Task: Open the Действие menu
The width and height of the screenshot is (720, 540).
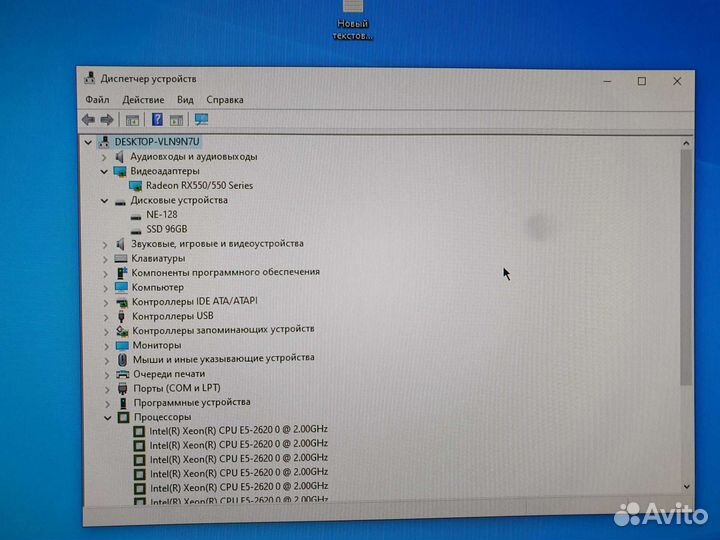Action: [143, 100]
